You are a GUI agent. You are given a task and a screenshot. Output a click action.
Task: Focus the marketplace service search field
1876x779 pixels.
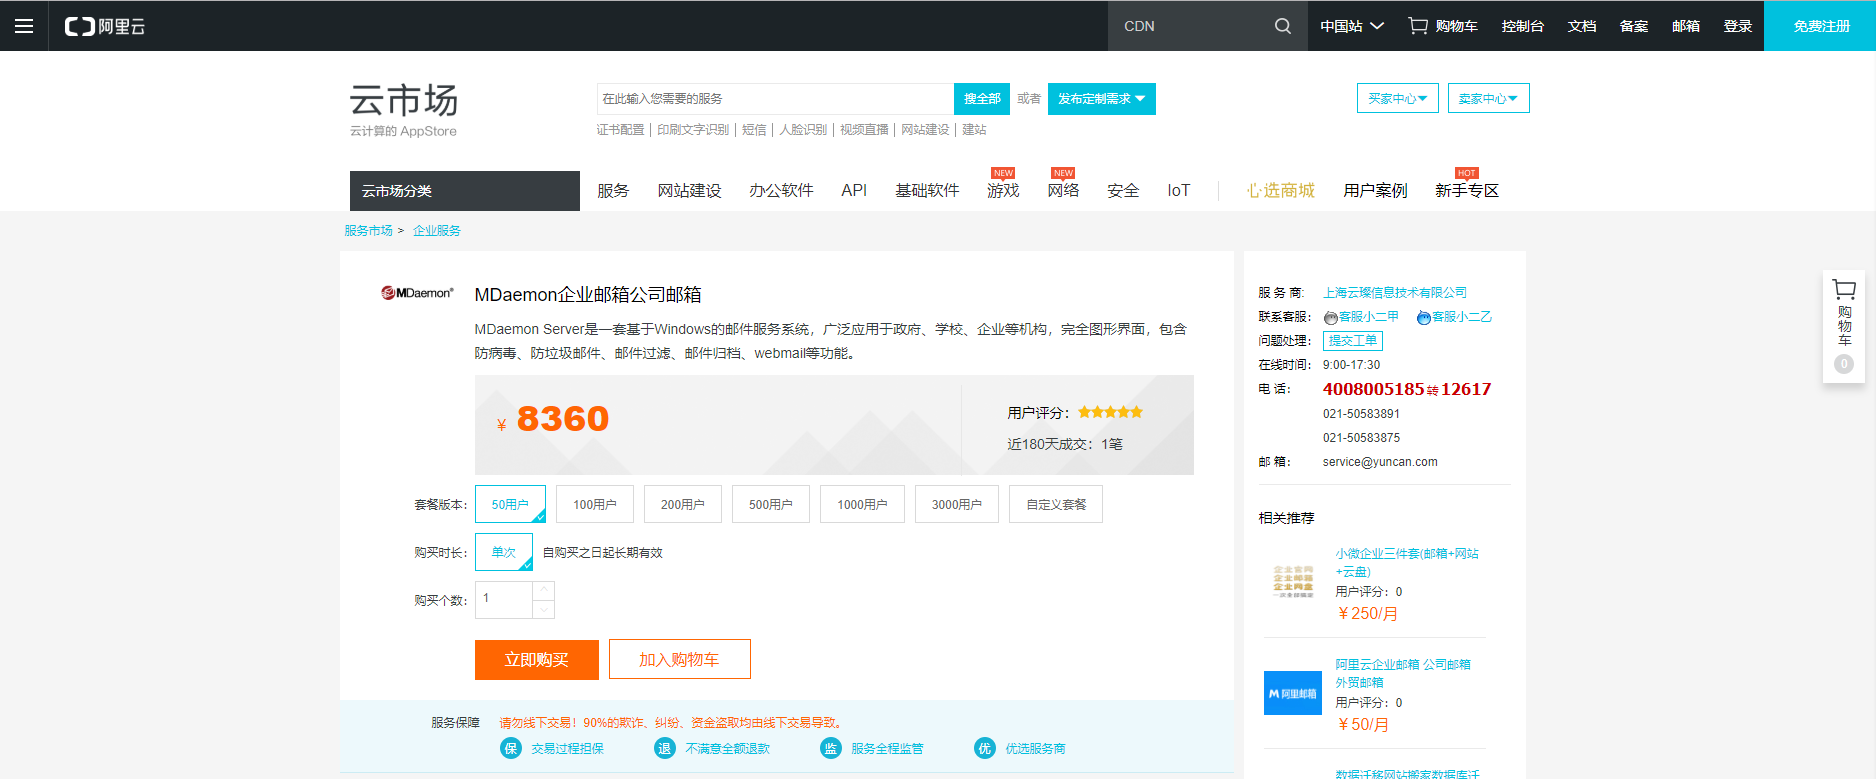[x=775, y=99]
